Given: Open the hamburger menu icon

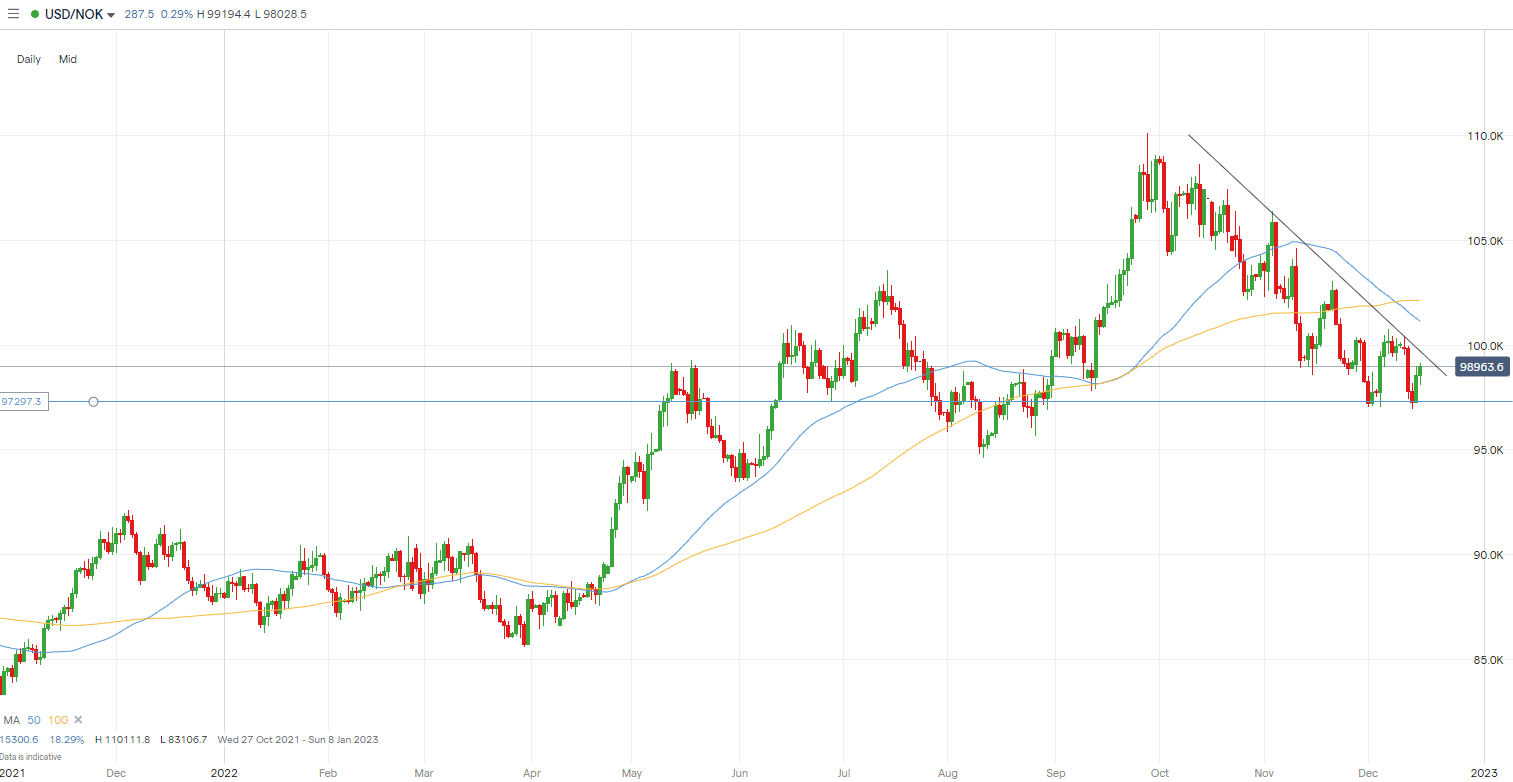Looking at the screenshot, I should 12,15.
